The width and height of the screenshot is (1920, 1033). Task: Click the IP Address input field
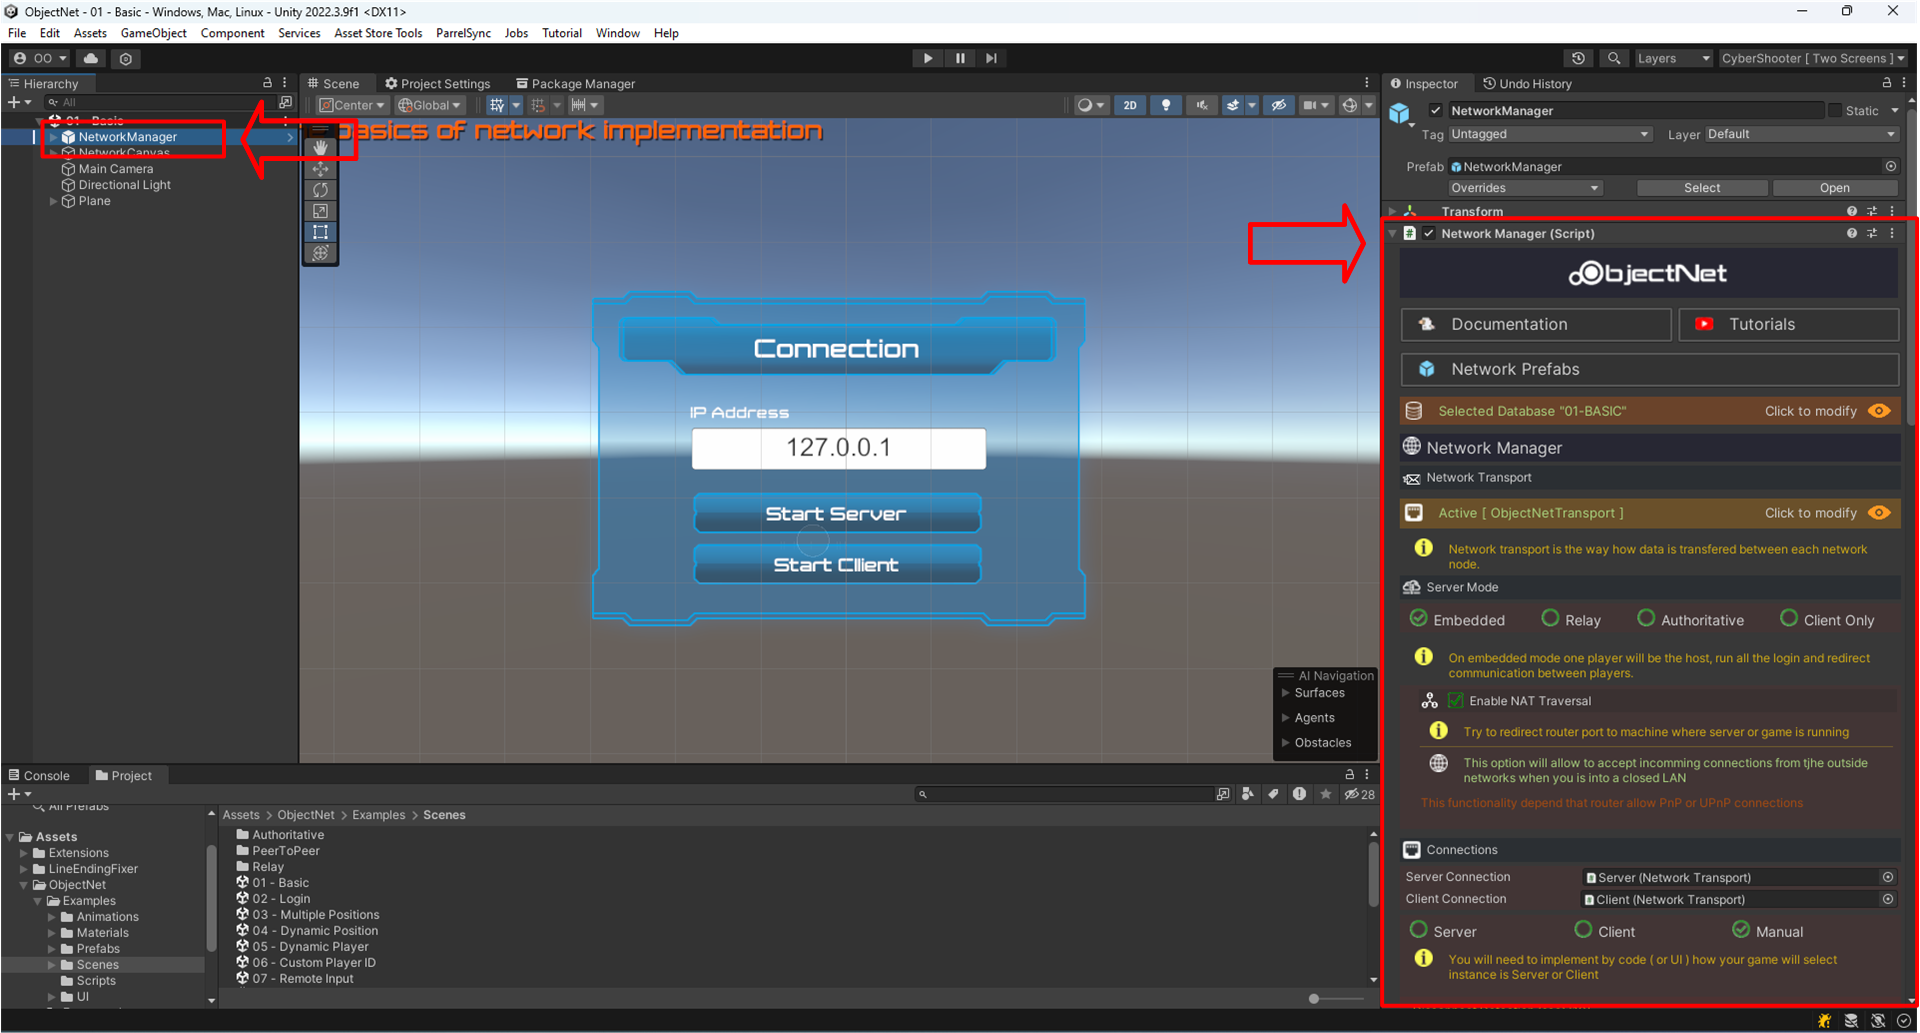click(x=838, y=448)
